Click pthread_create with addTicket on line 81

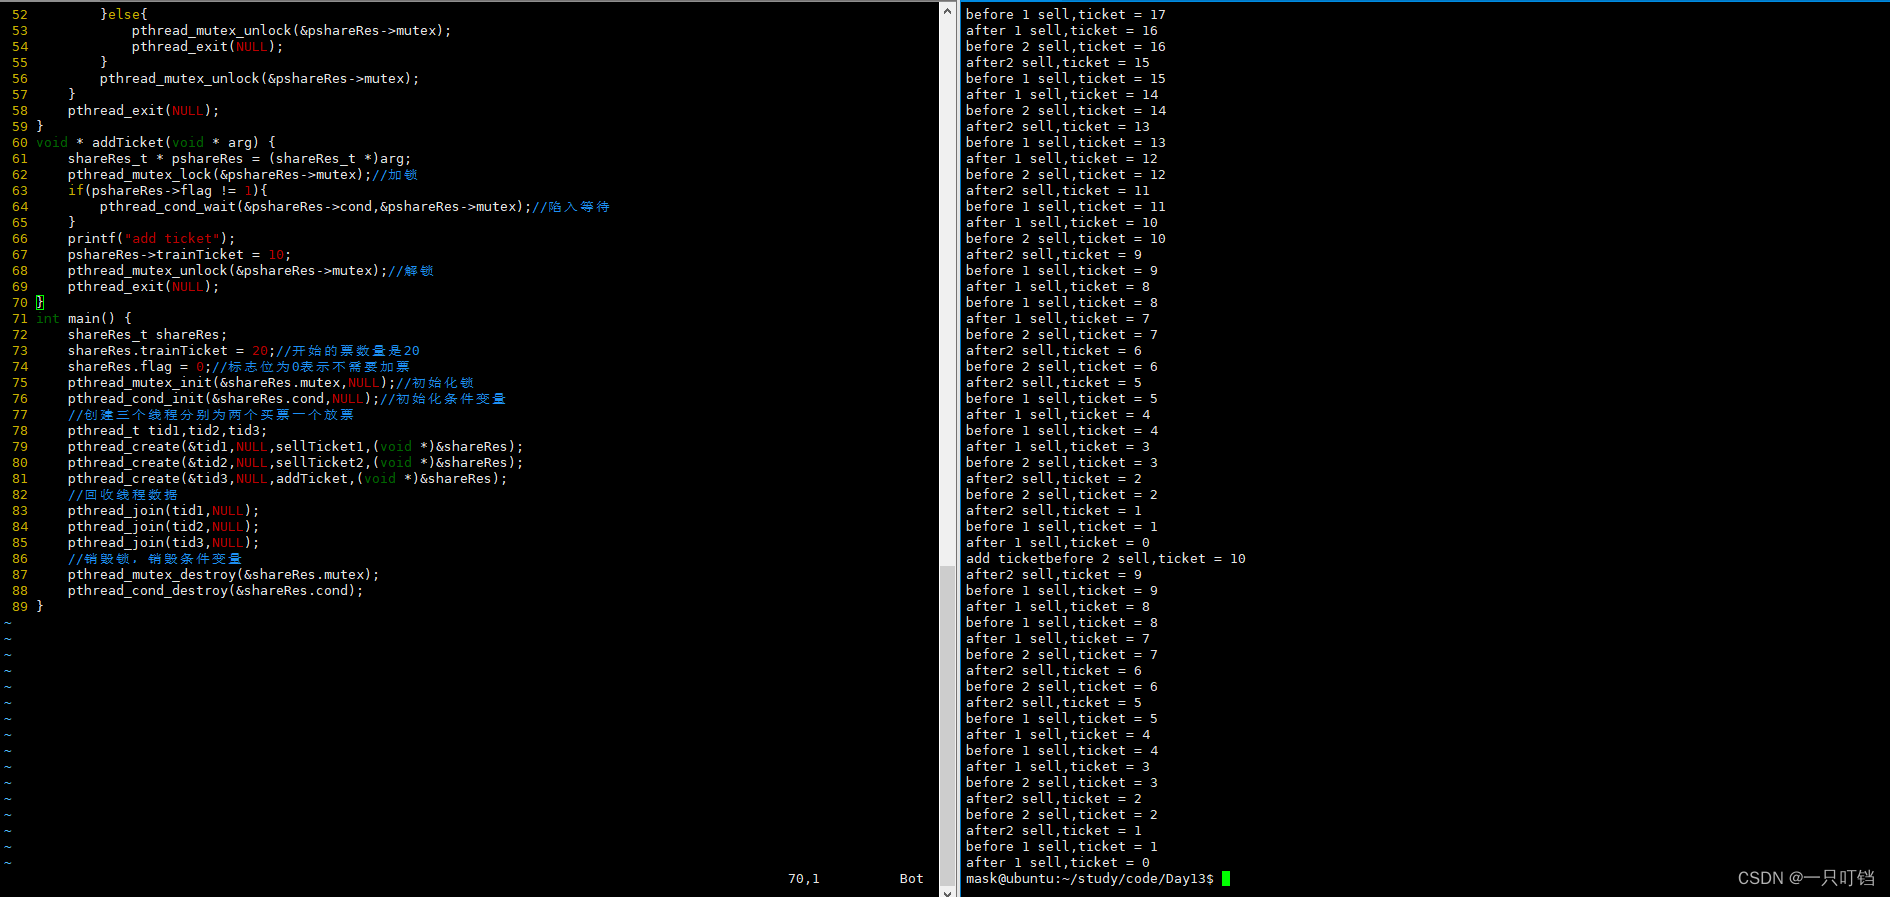pyautogui.click(x=287, y=479)
